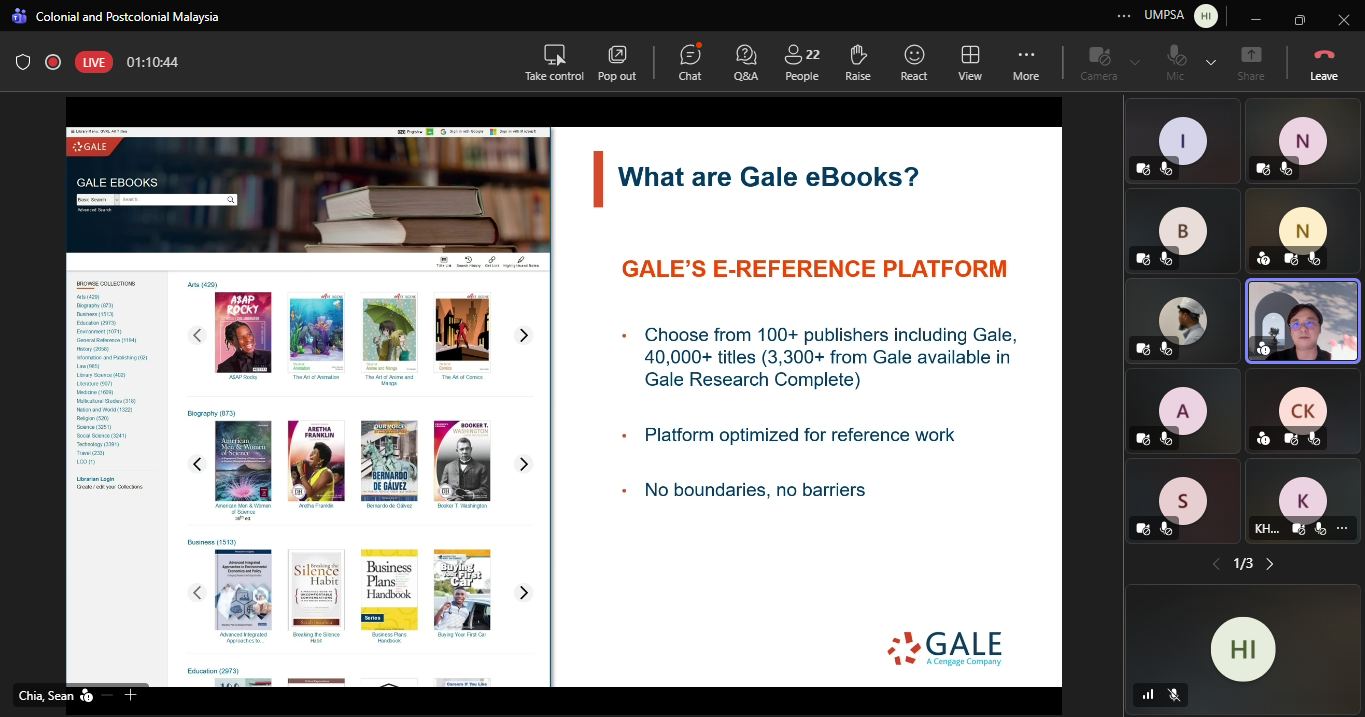Screen dimensions: 1365x717
Task: Click the shield privacy icon
Action: [x=23, y=62]
